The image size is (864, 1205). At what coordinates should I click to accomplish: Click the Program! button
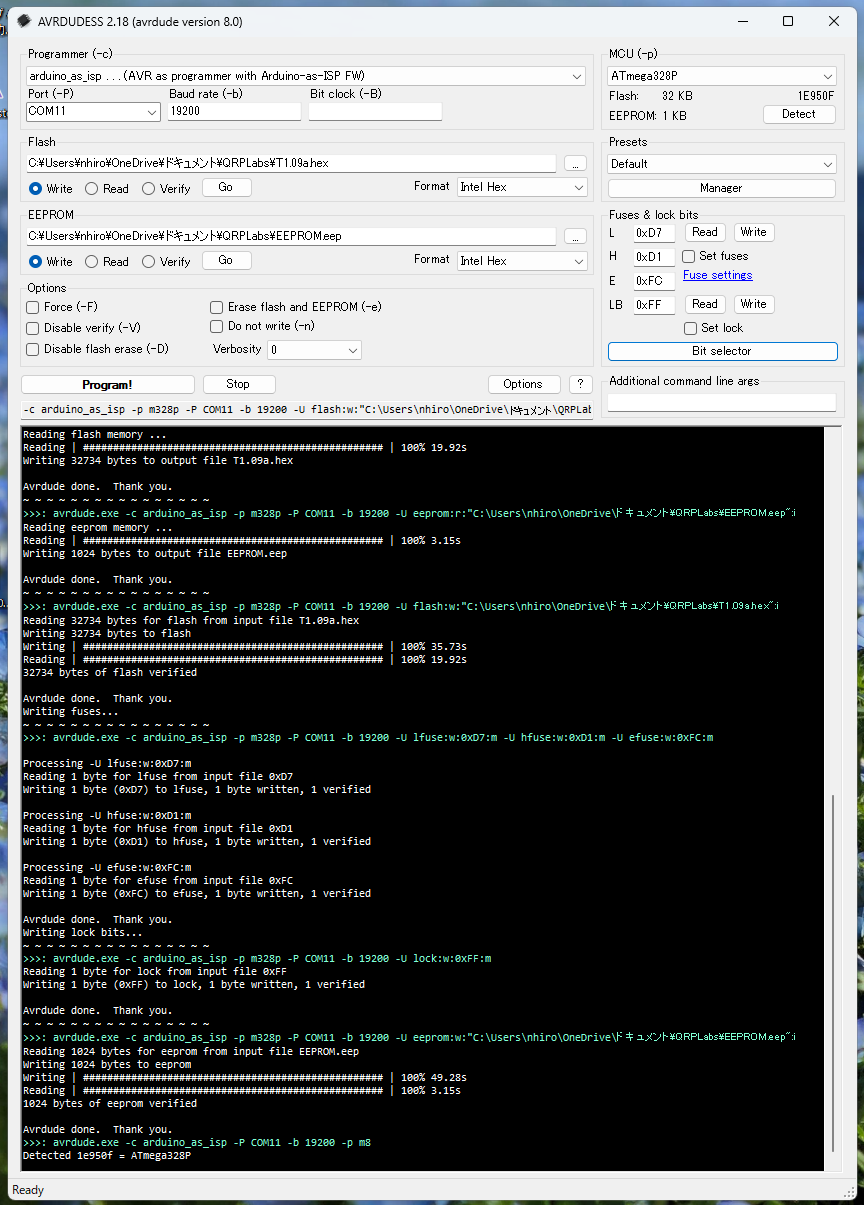click(x=108, y=385)
